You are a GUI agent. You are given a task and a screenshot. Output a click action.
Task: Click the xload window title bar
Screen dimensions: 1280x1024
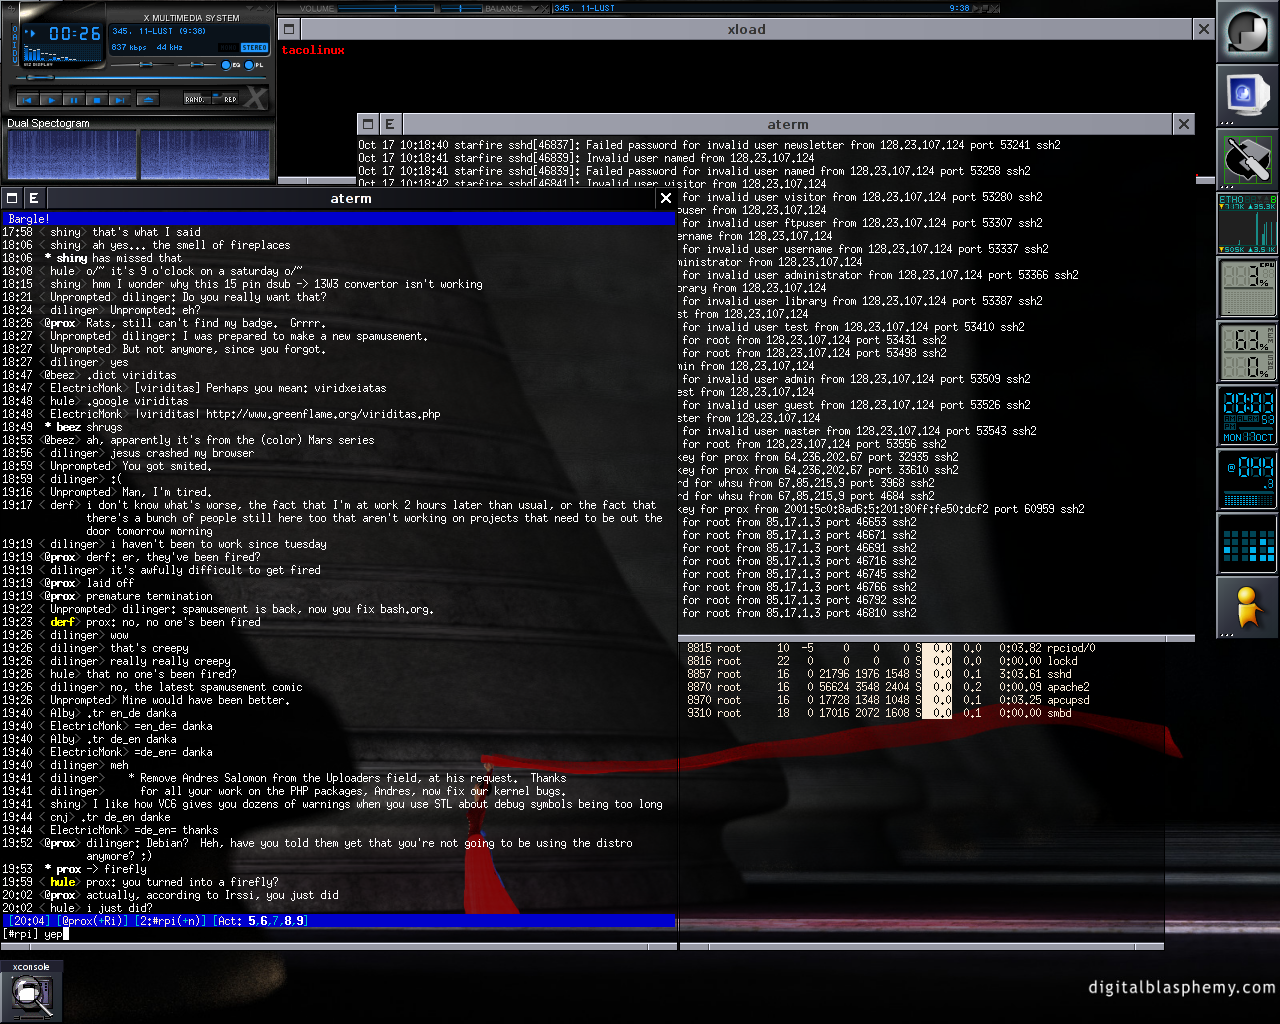pos(746,29)
